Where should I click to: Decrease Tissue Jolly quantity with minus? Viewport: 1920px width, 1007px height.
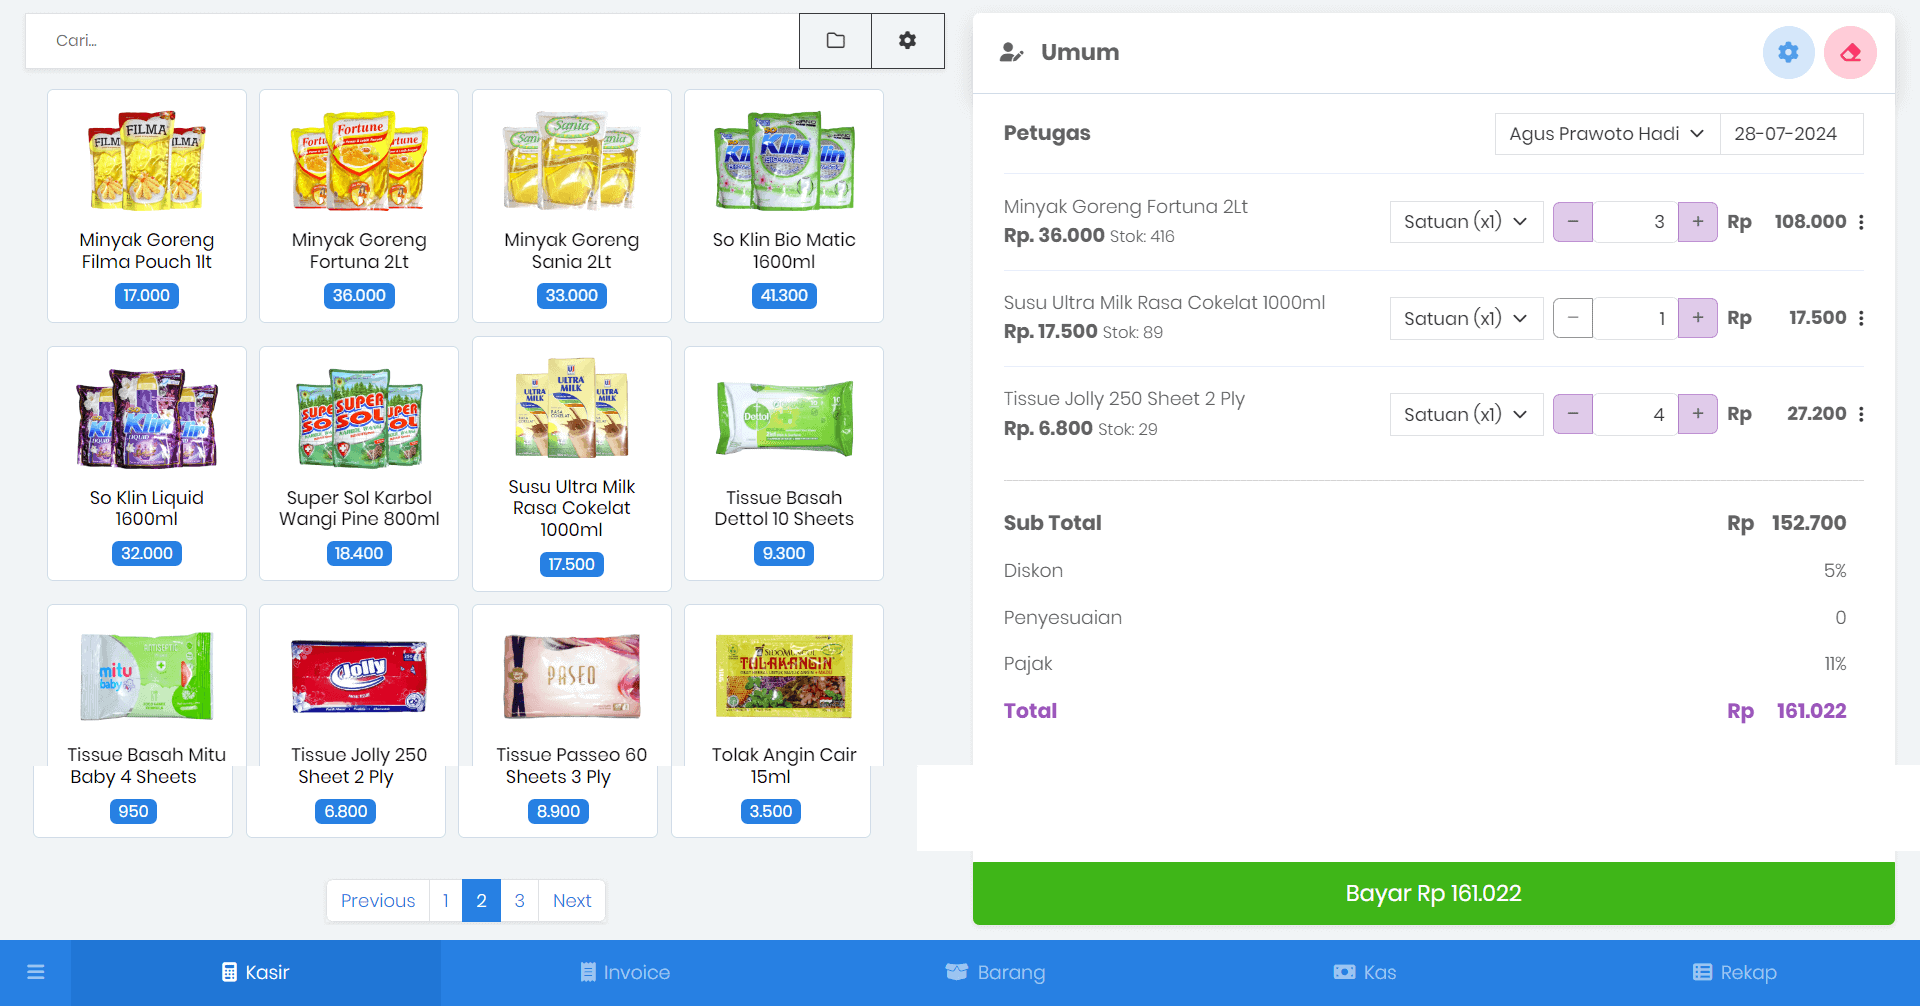(x=1573, y=414)
